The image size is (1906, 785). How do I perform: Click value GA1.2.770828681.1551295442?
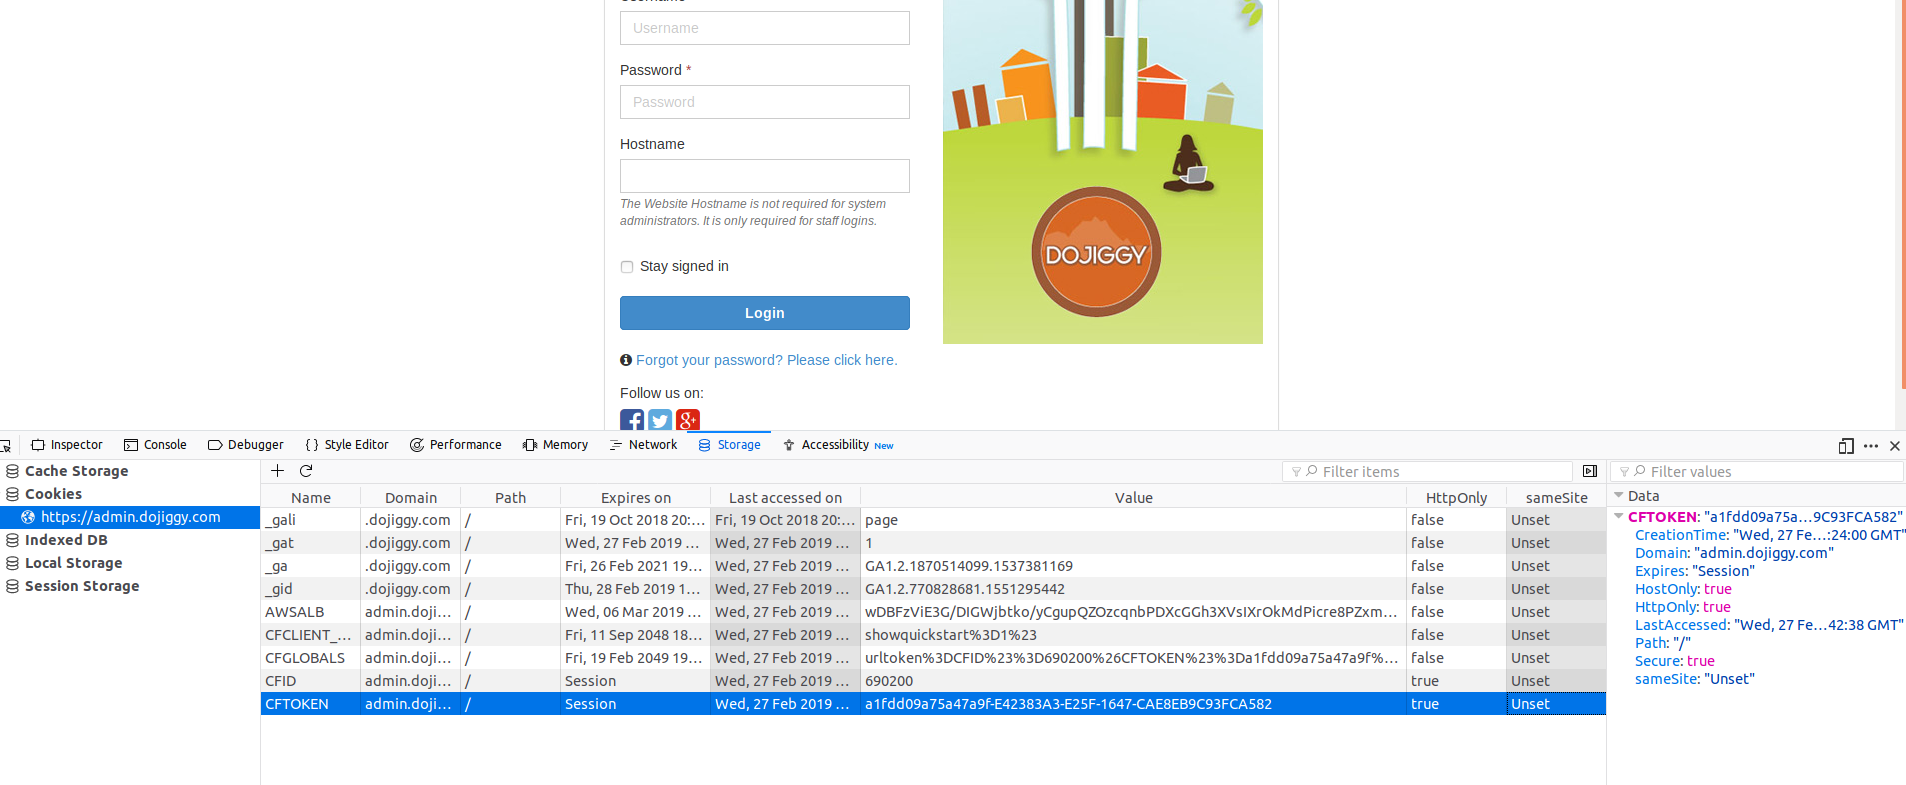[965, 589]
